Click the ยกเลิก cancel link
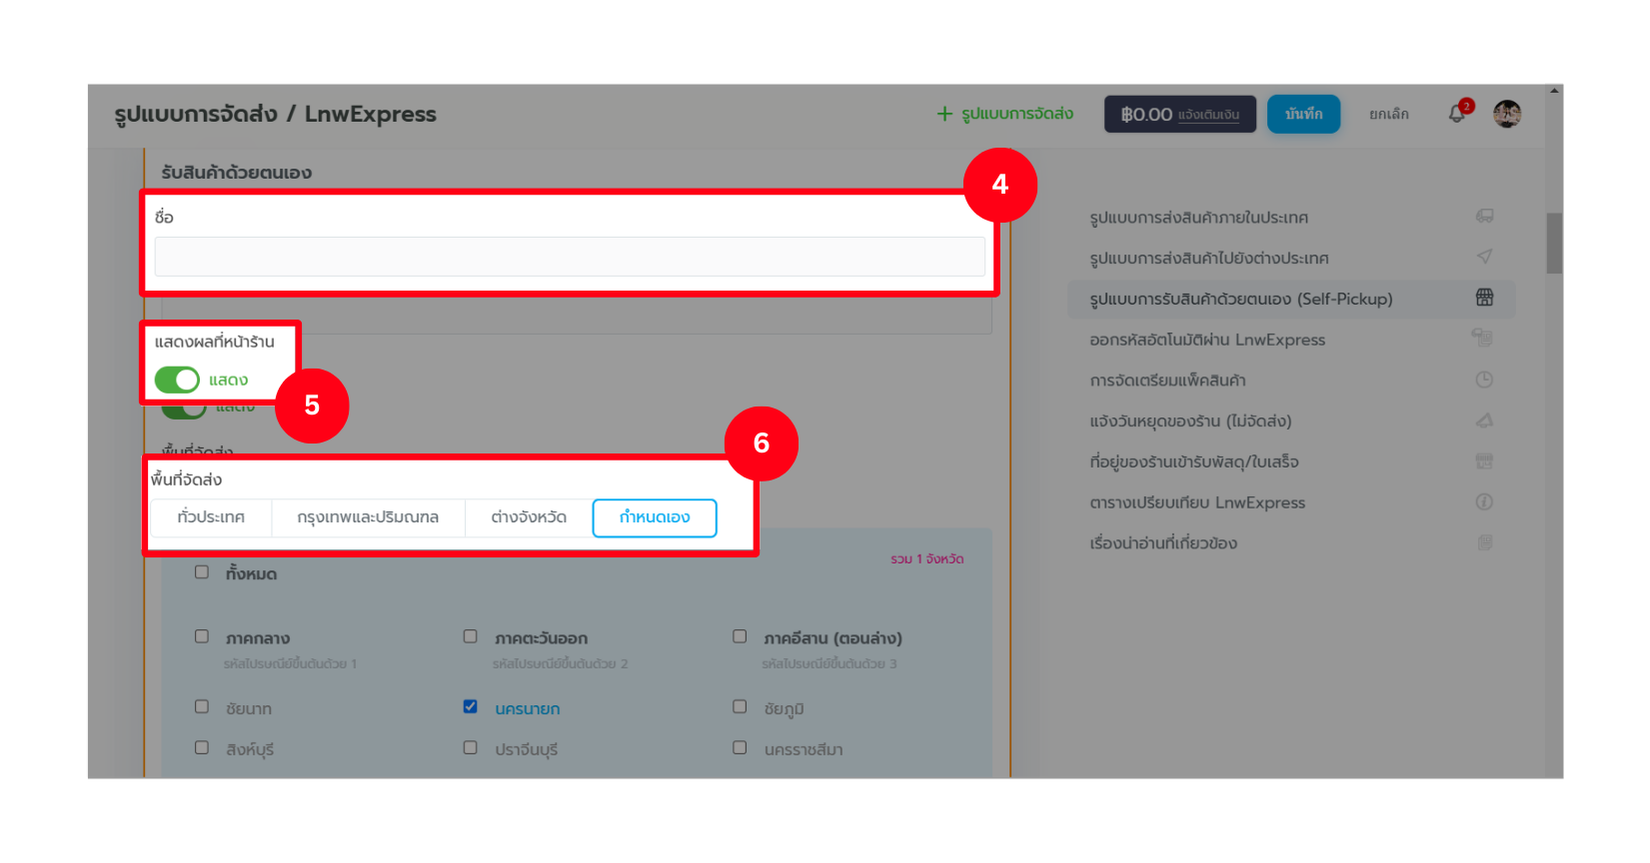1650x863 pixels. [x=1389, y=114]
